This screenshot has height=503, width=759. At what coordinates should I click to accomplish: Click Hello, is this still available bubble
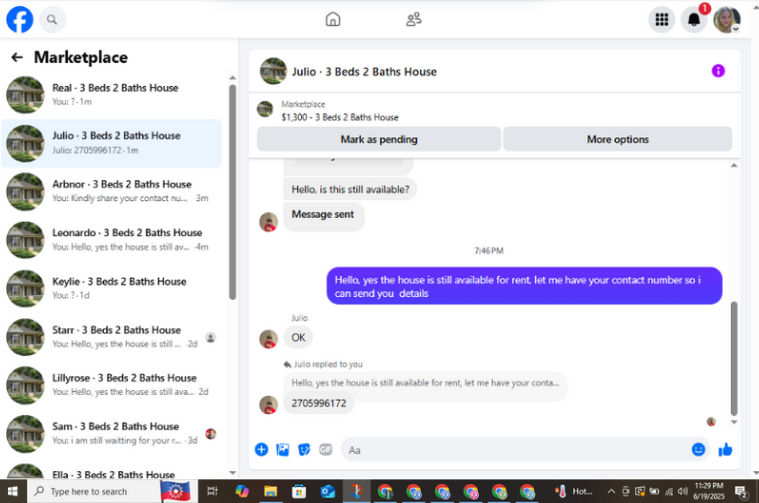coord(350,189)
